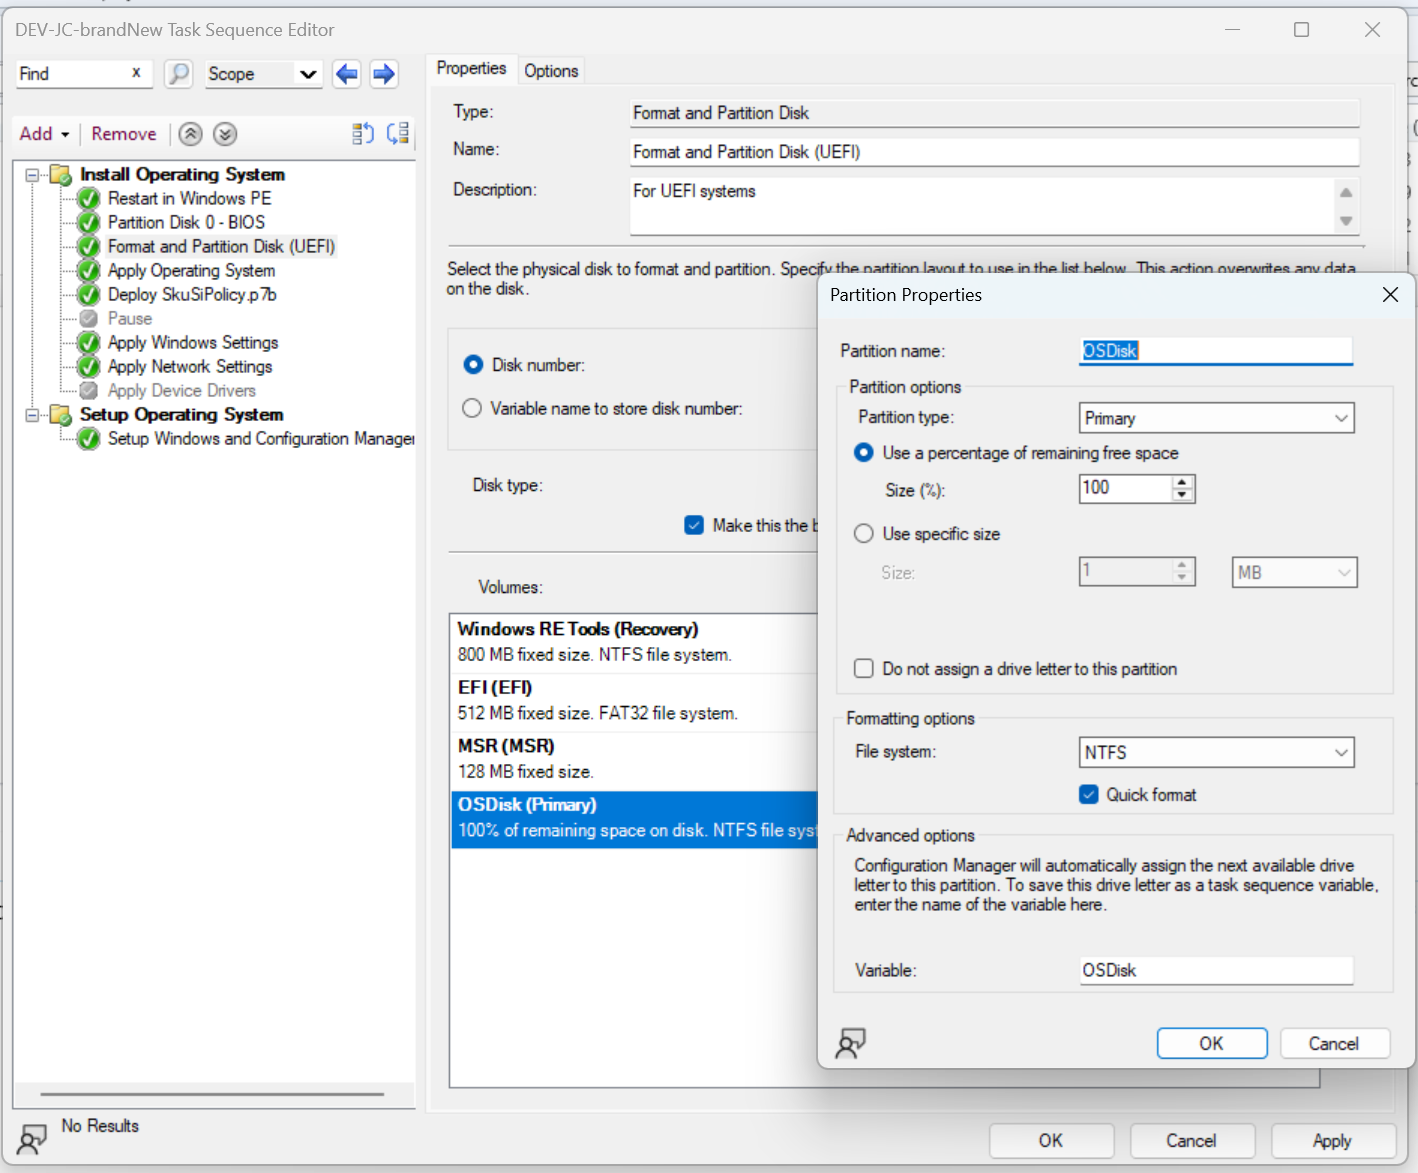Screen dimensions: 1418x1173
Task: Click the gray icon beside Apply Device Drivers
Action: (x=89, y=391)
